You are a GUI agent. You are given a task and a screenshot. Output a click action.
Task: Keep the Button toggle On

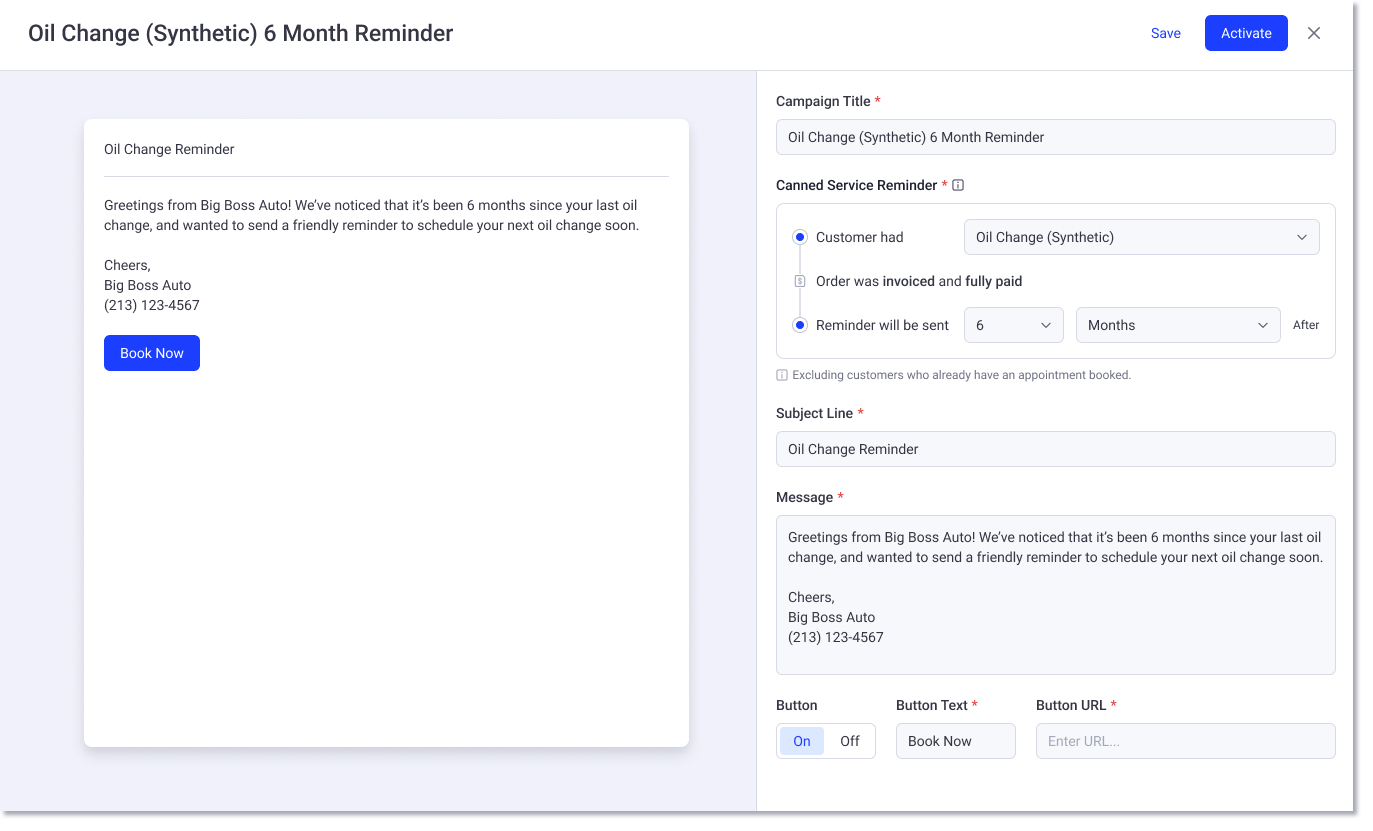click(x=801, y=741)
